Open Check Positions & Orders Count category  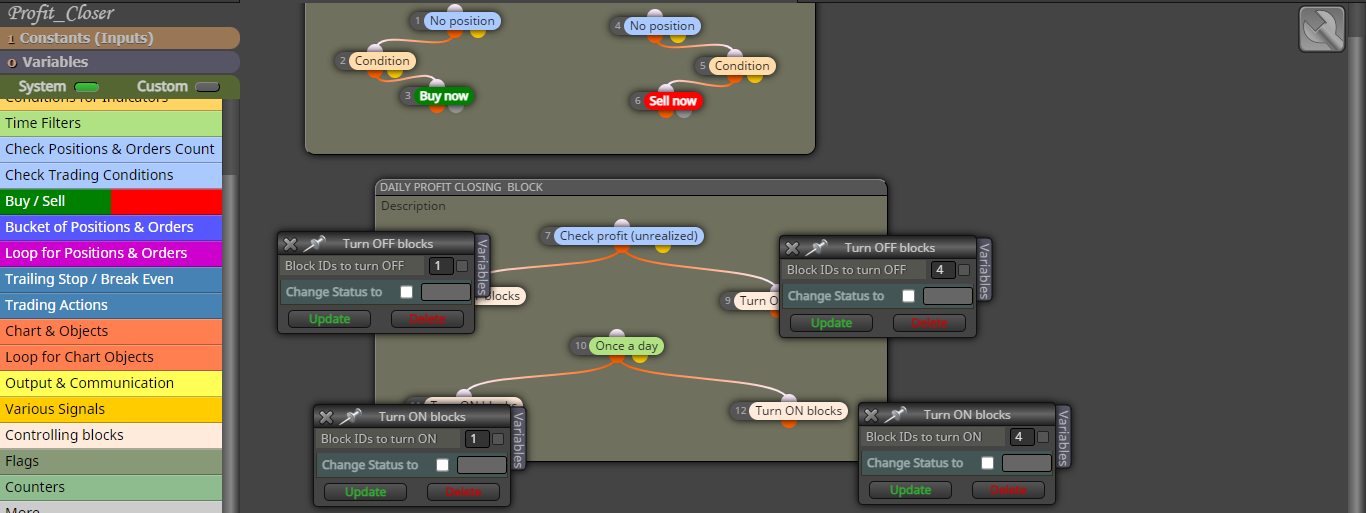[x=111, y=150]
